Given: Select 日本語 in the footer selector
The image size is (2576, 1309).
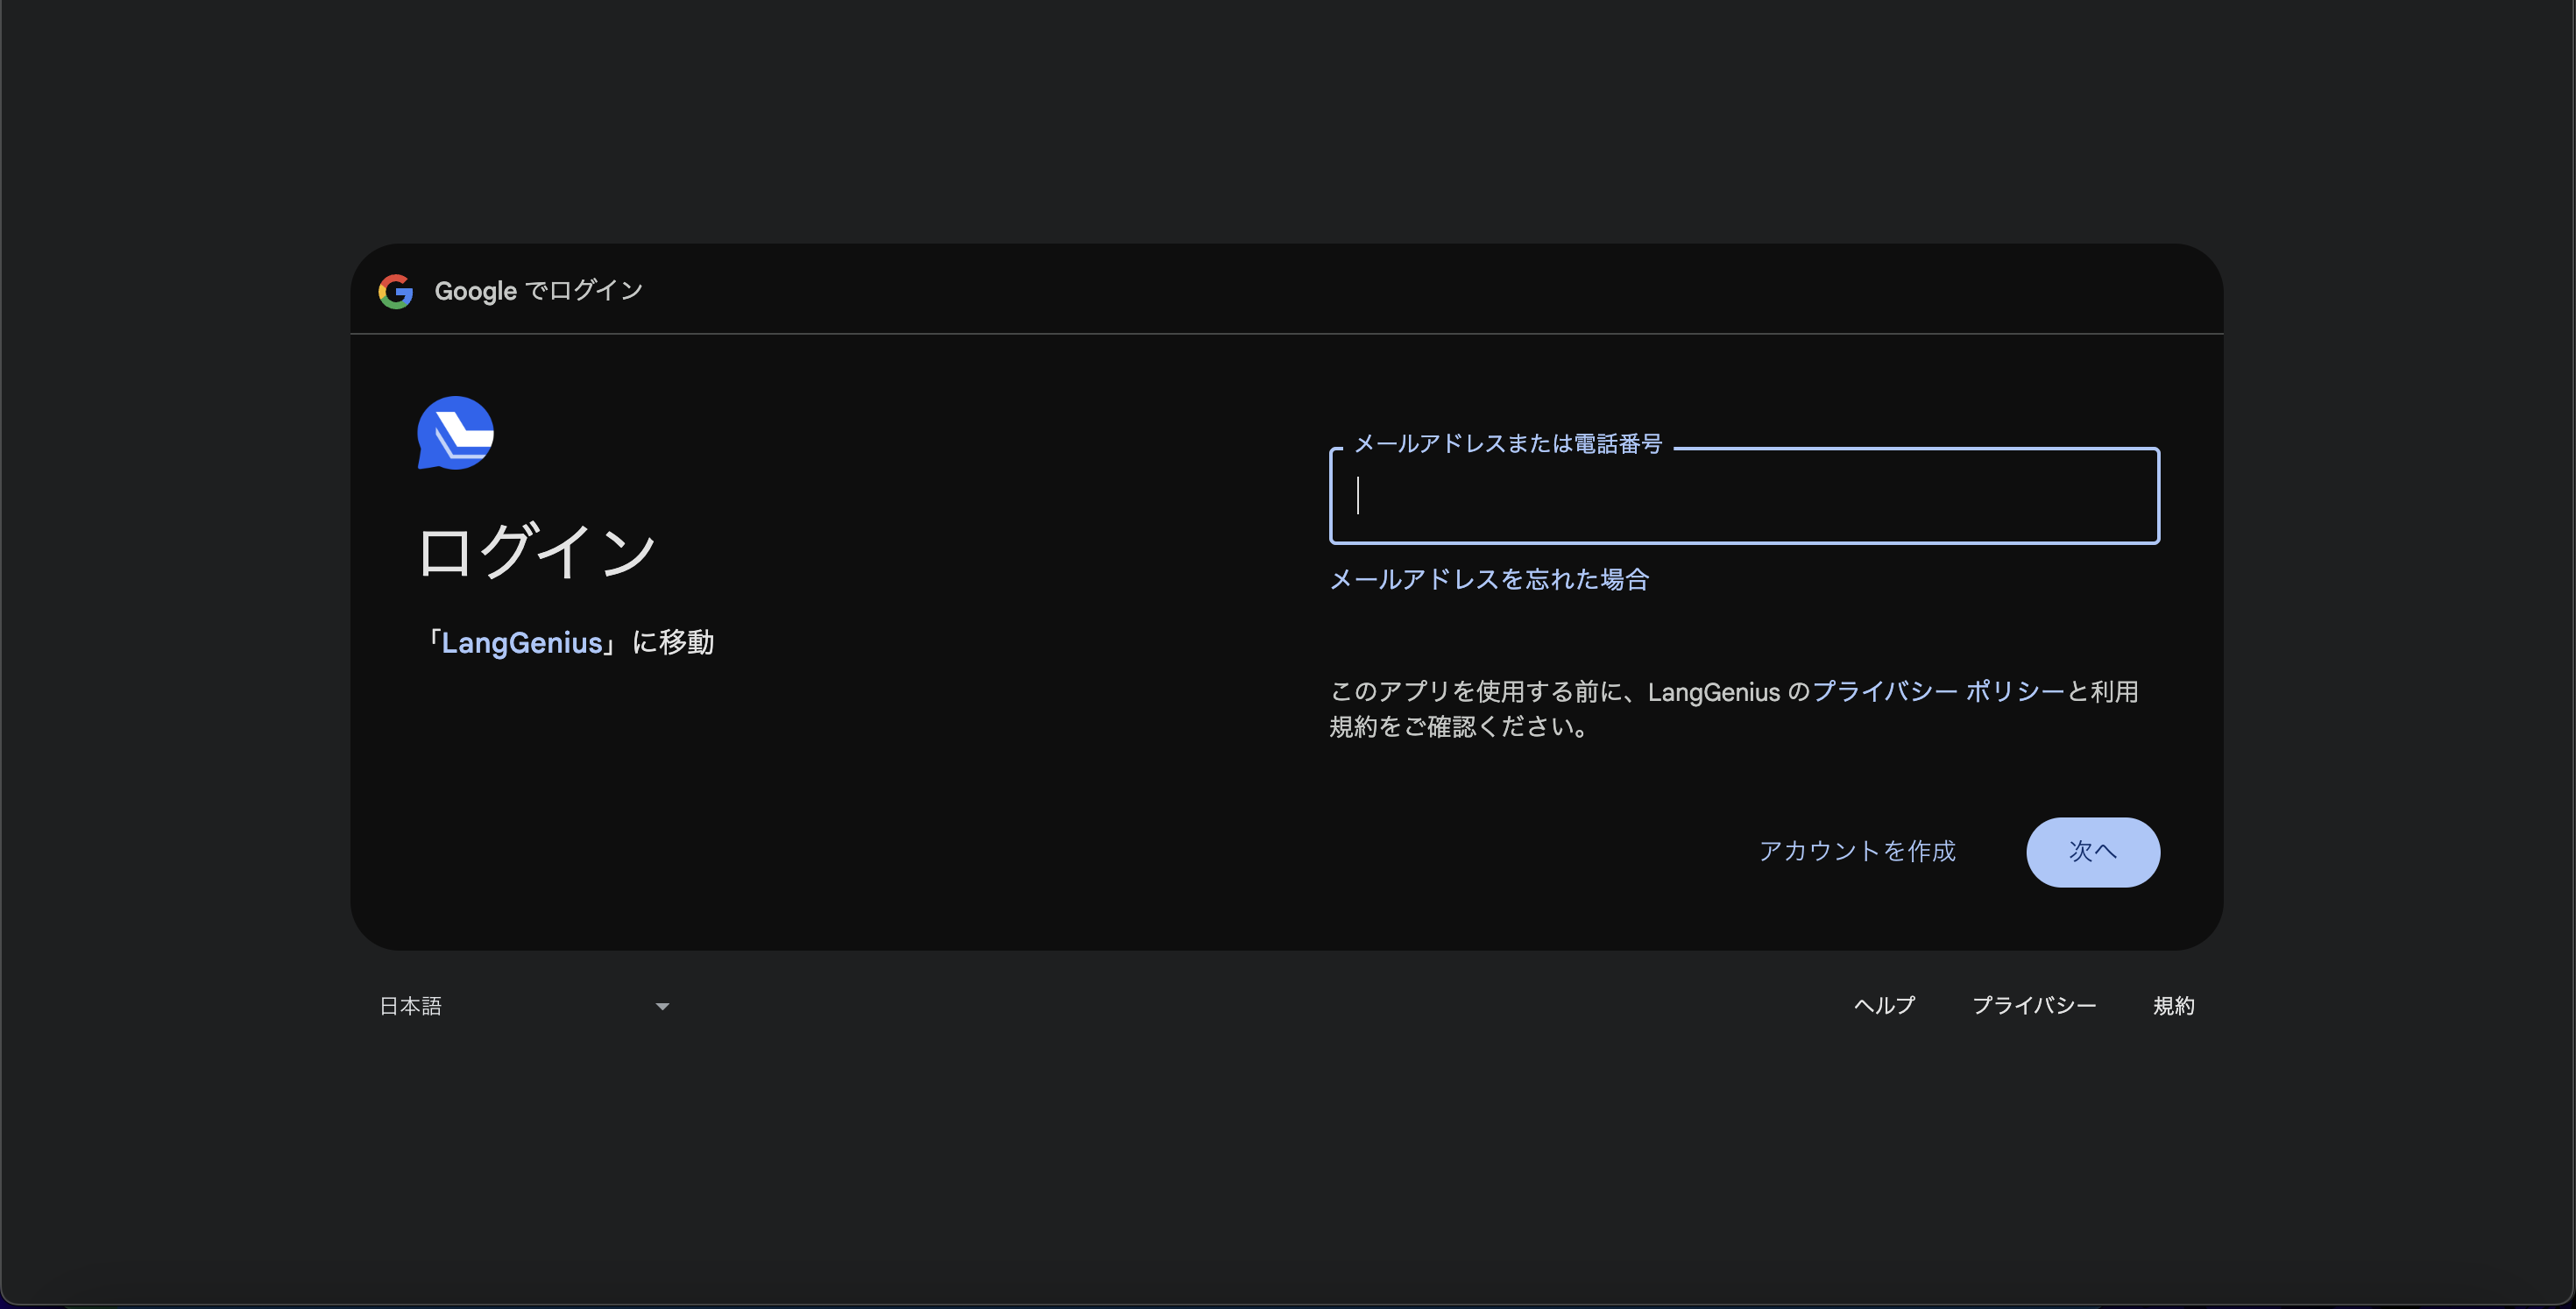Looking at the screenshot, I should click(410, 1006).
